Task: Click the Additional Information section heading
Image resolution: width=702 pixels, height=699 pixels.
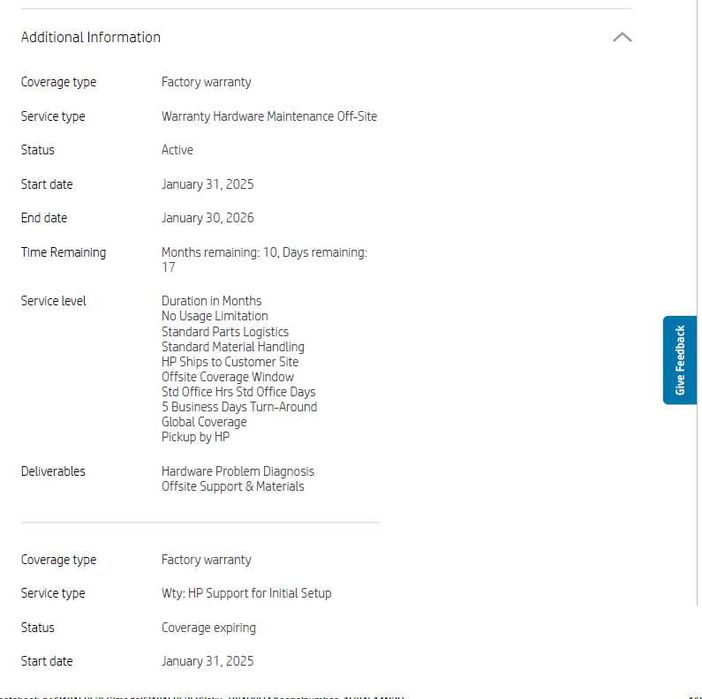Action: [x=91, y=37]
